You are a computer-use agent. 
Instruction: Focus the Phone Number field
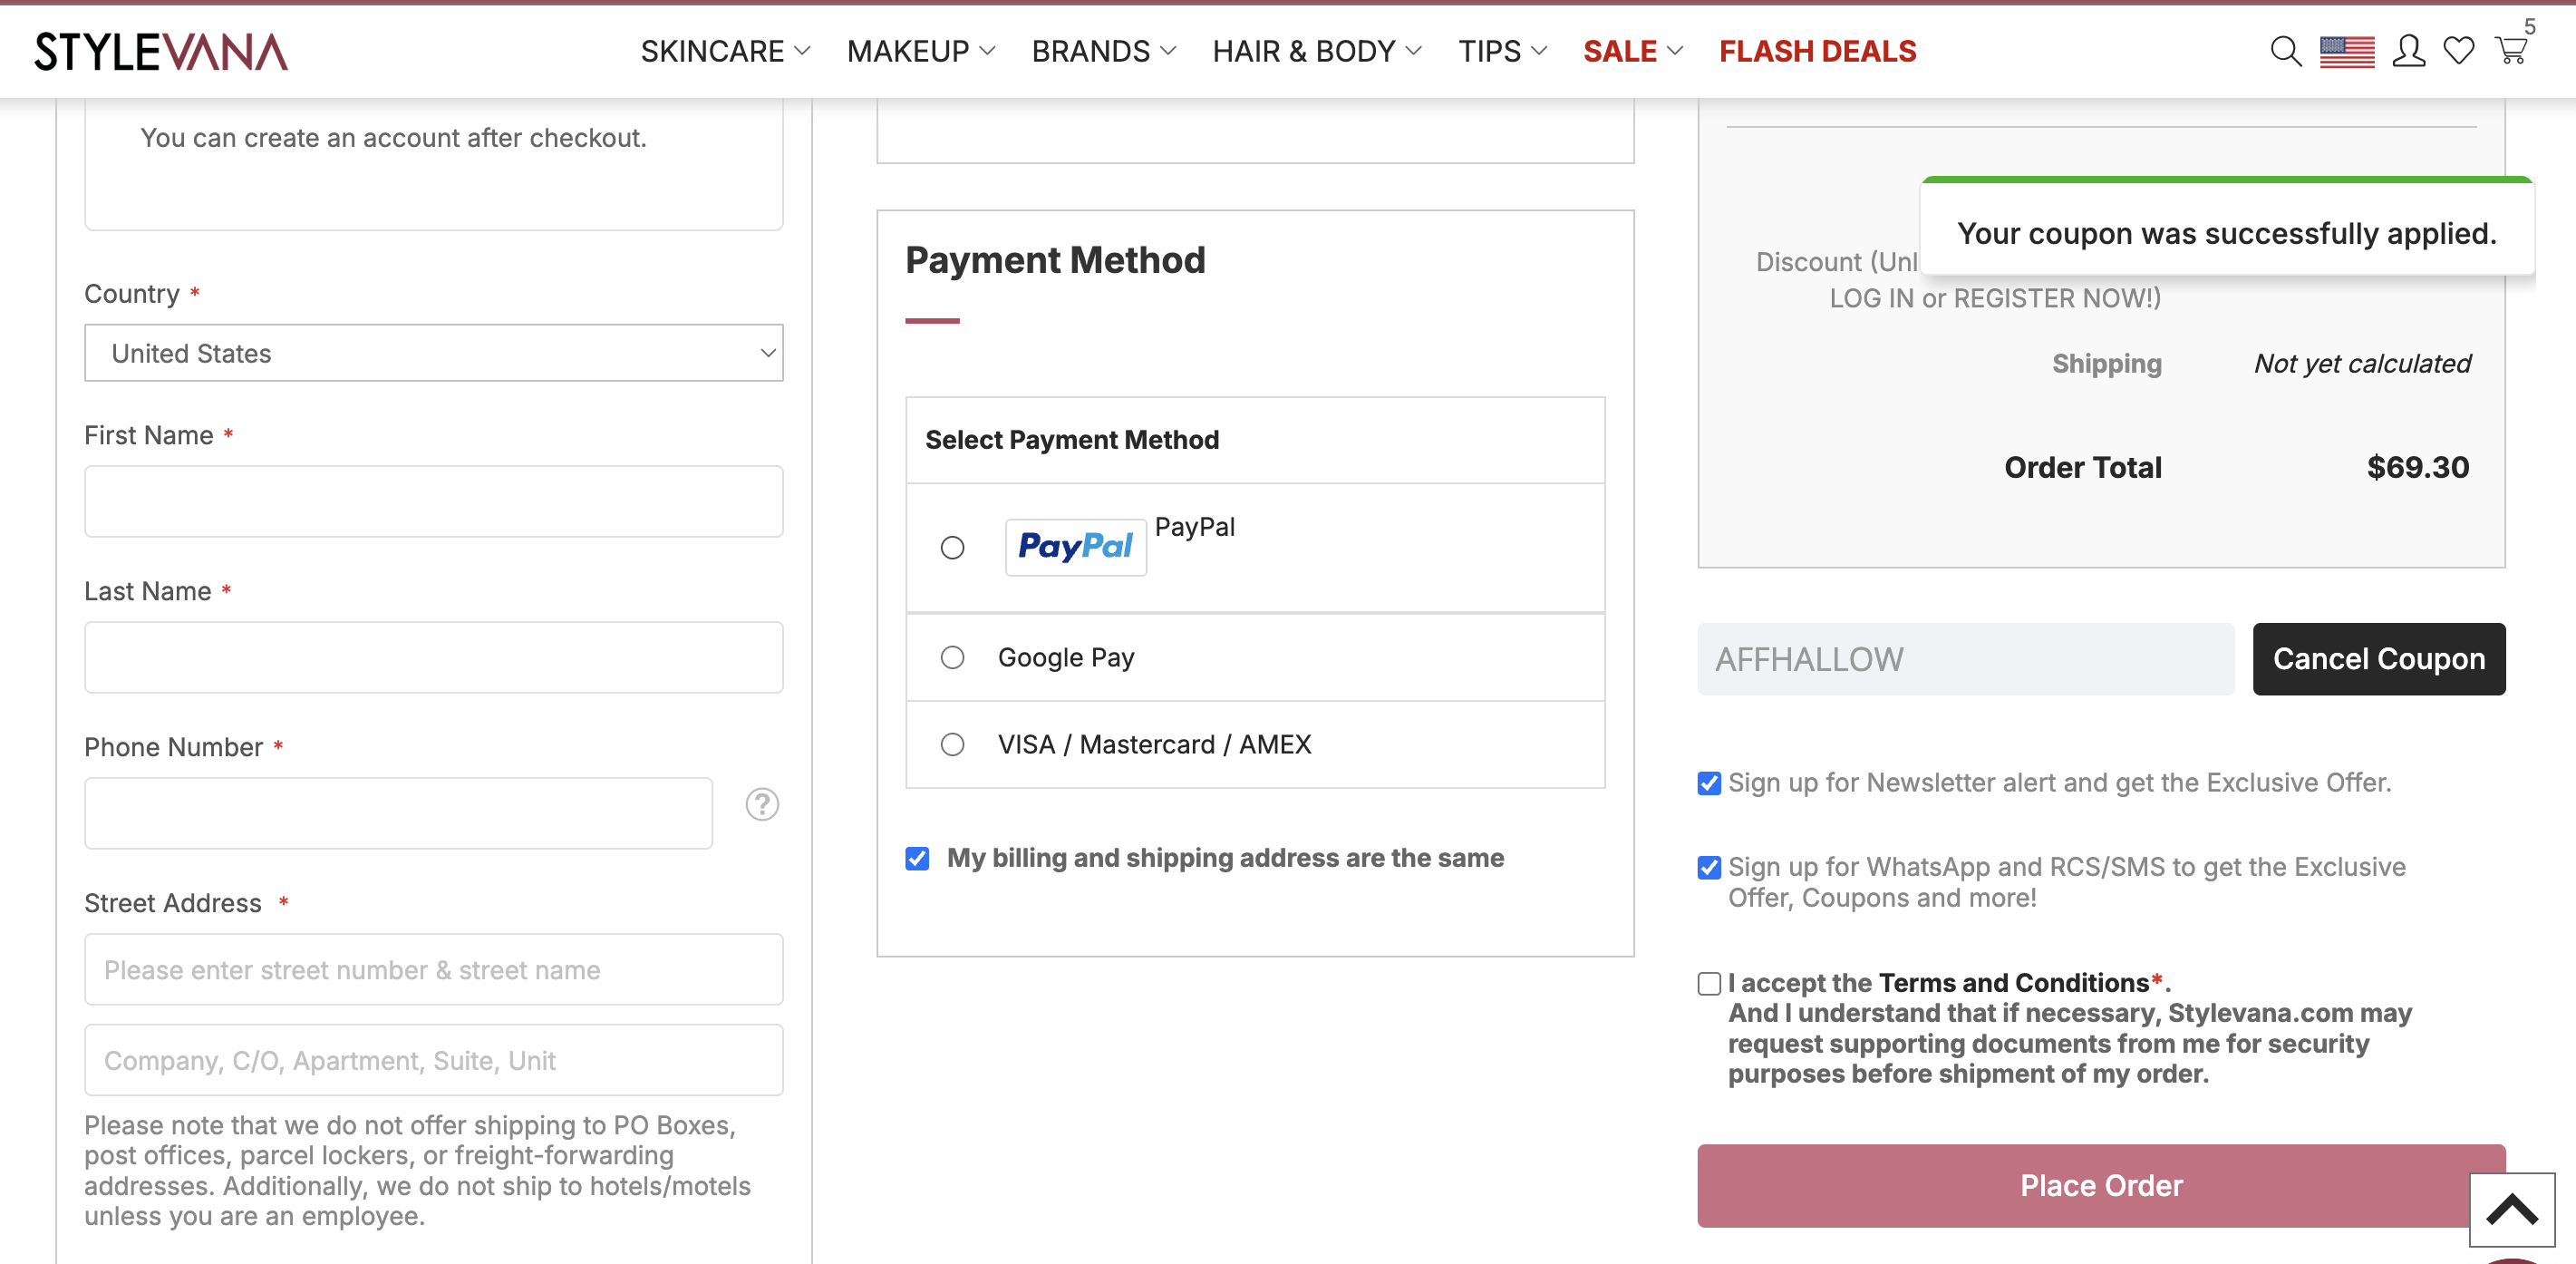pyautogui.click(x=398, y=813)
